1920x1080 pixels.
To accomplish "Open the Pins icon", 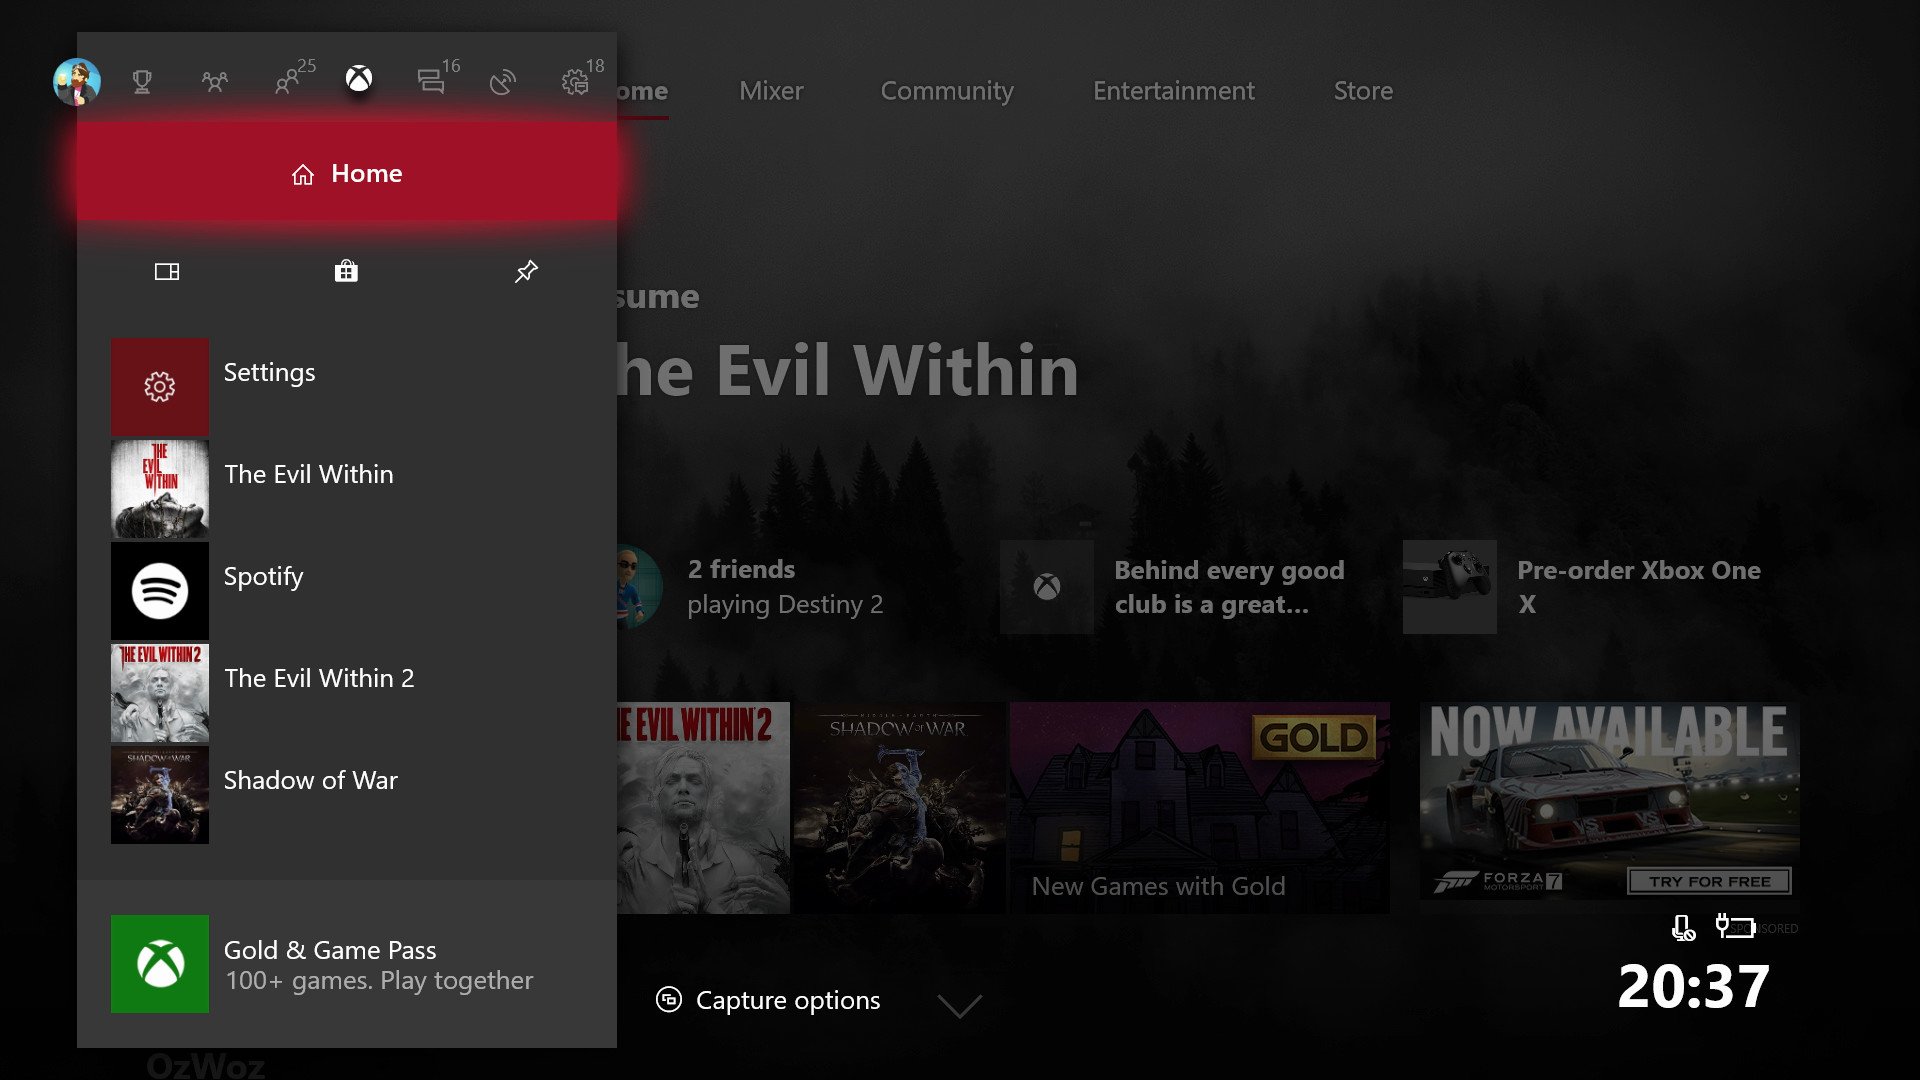I will pos(526,272).
